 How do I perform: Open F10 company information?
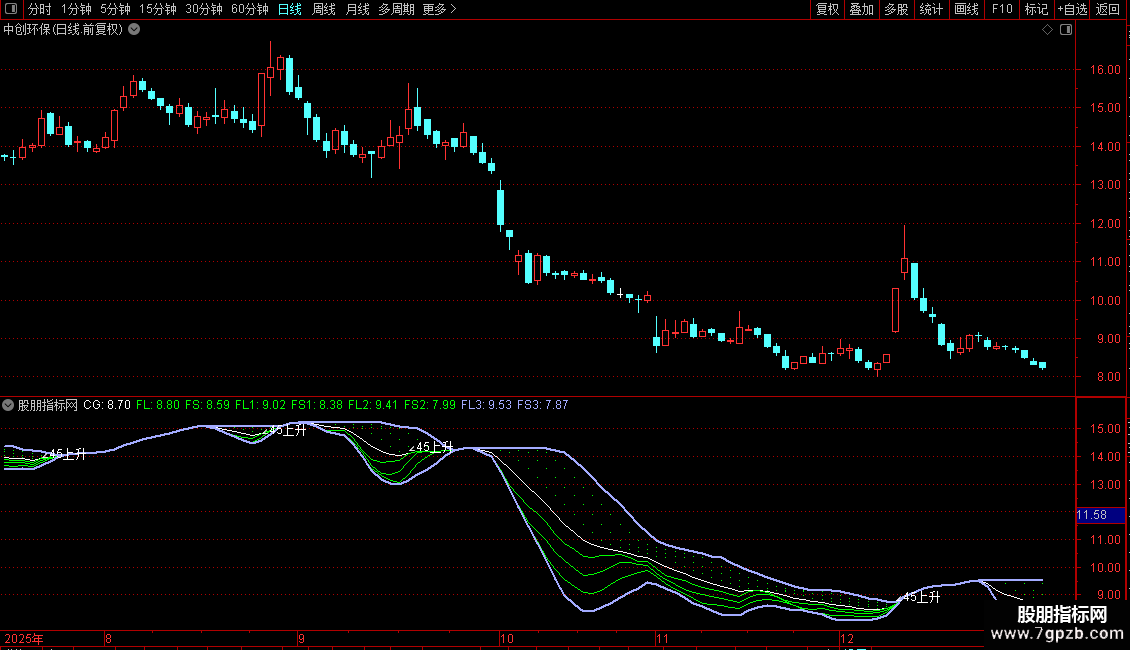[1002, 9]
